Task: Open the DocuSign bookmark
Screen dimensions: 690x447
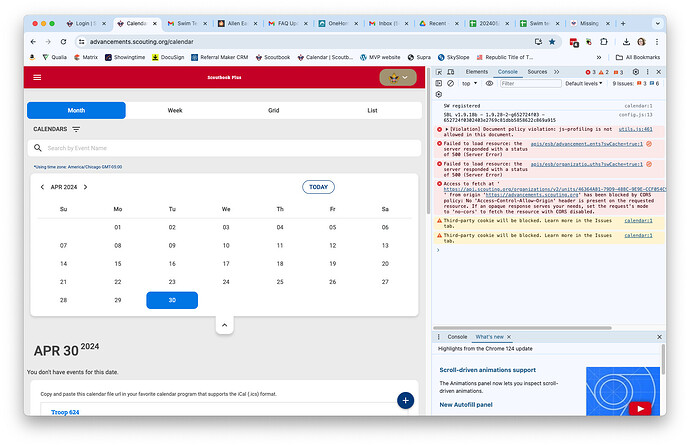Action: pos(168,57)
